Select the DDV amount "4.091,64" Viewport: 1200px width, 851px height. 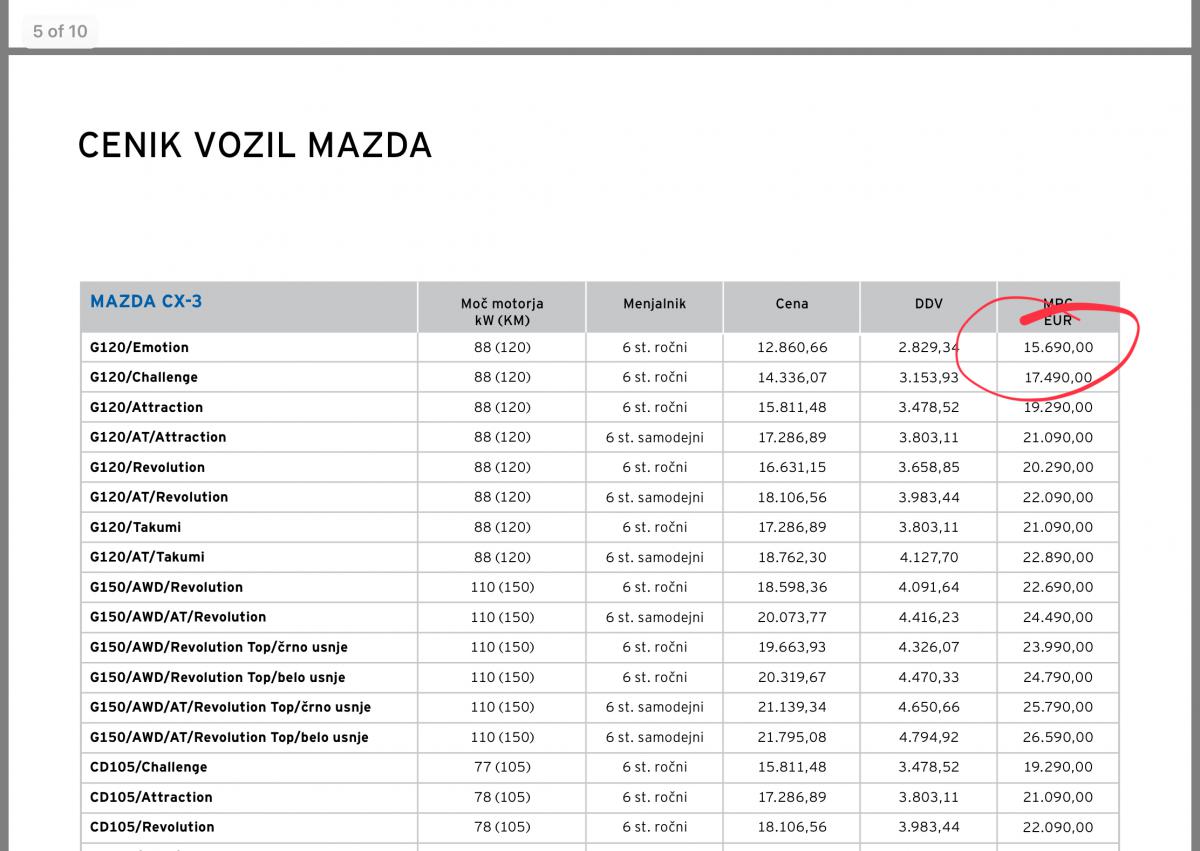(929, 587)
